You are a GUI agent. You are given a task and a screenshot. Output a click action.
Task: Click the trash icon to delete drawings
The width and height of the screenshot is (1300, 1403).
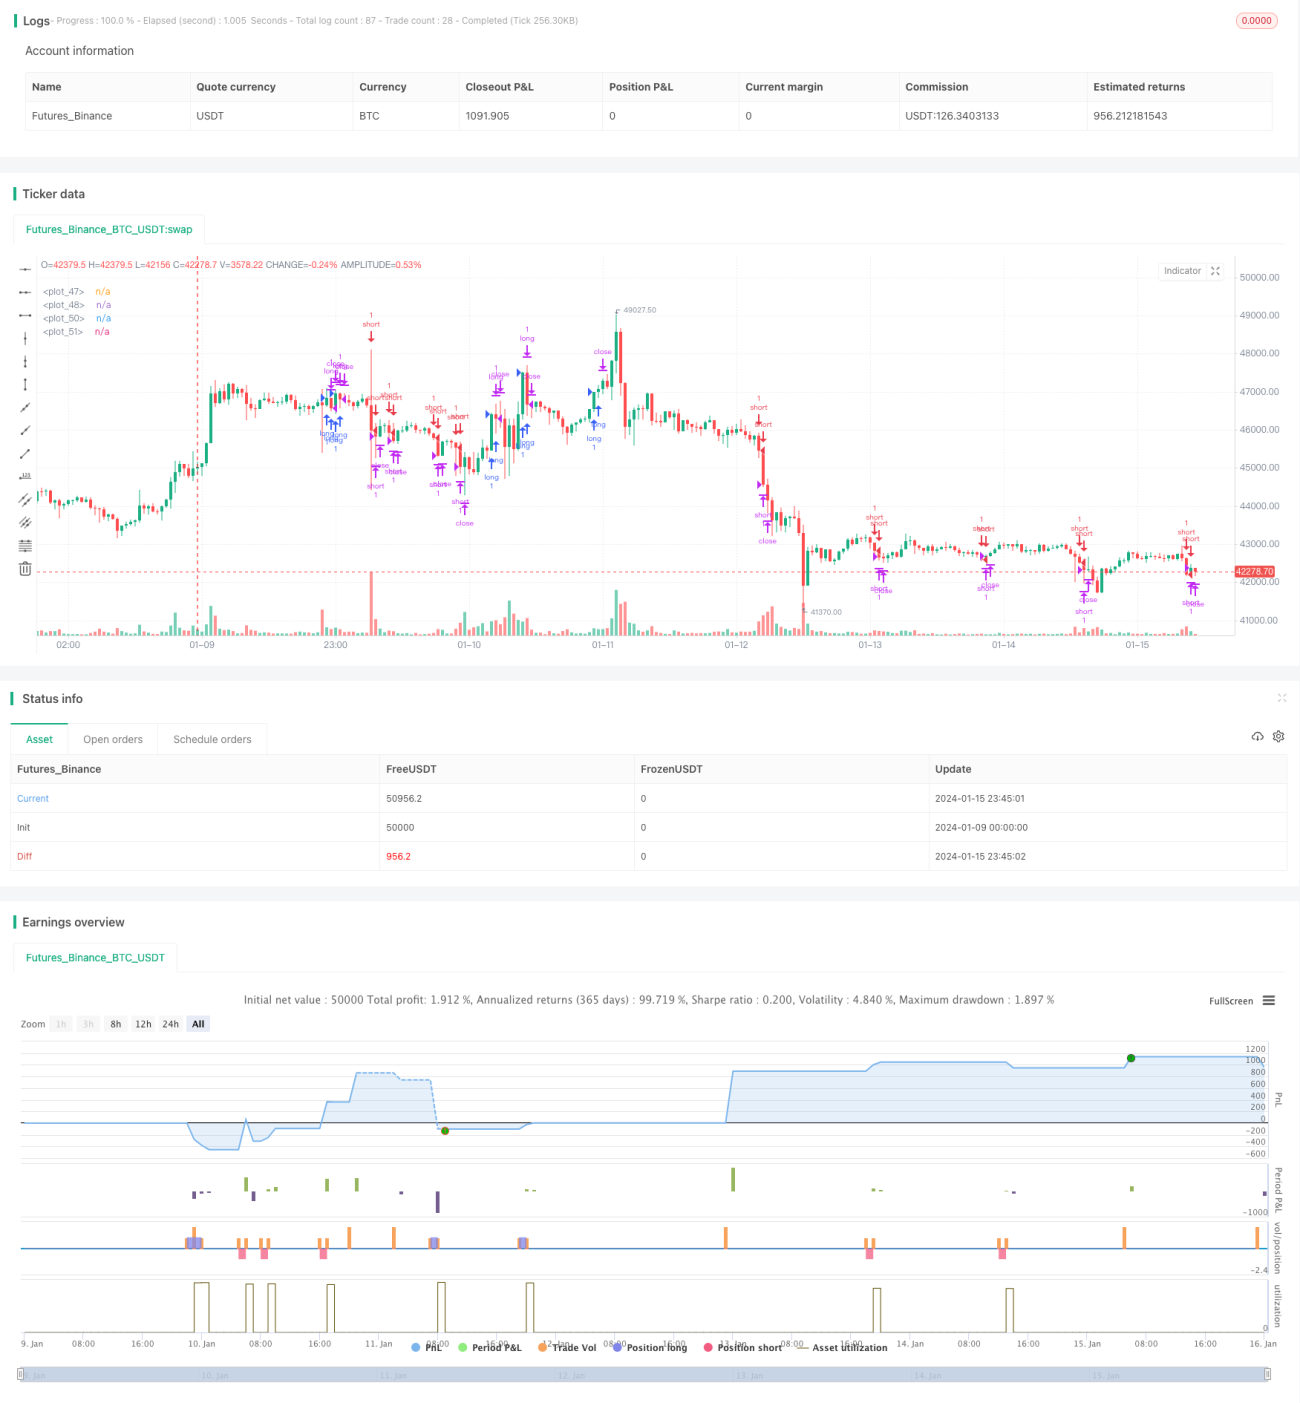click(x=25, y=568)
